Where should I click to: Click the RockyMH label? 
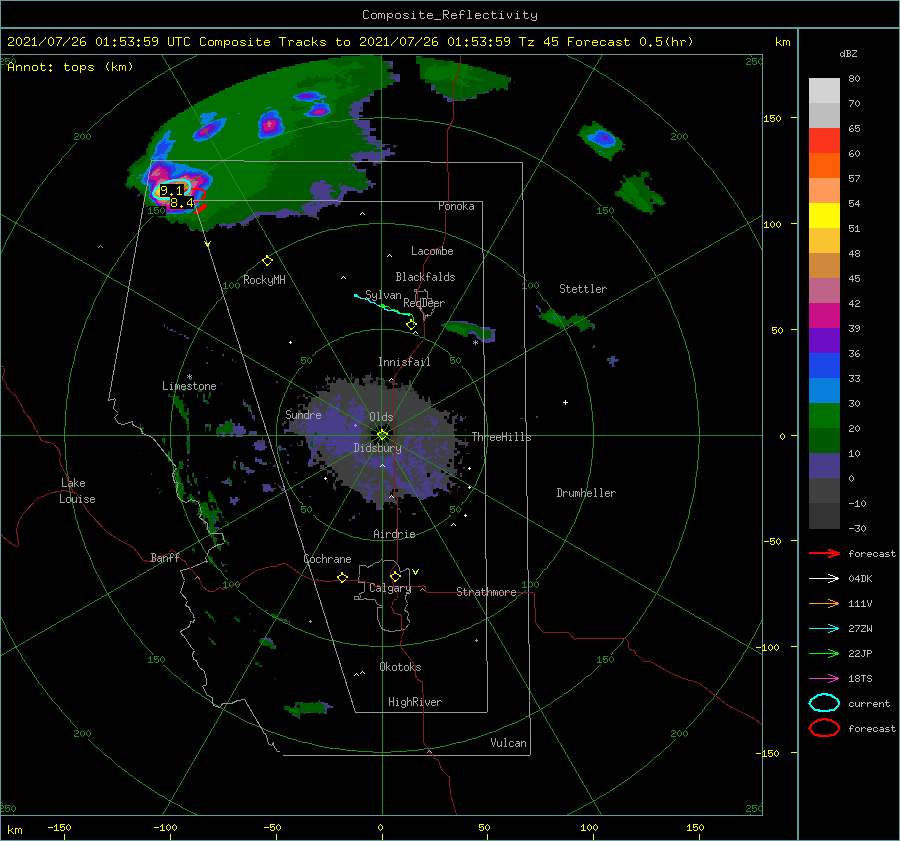click(x=264, y=280)
